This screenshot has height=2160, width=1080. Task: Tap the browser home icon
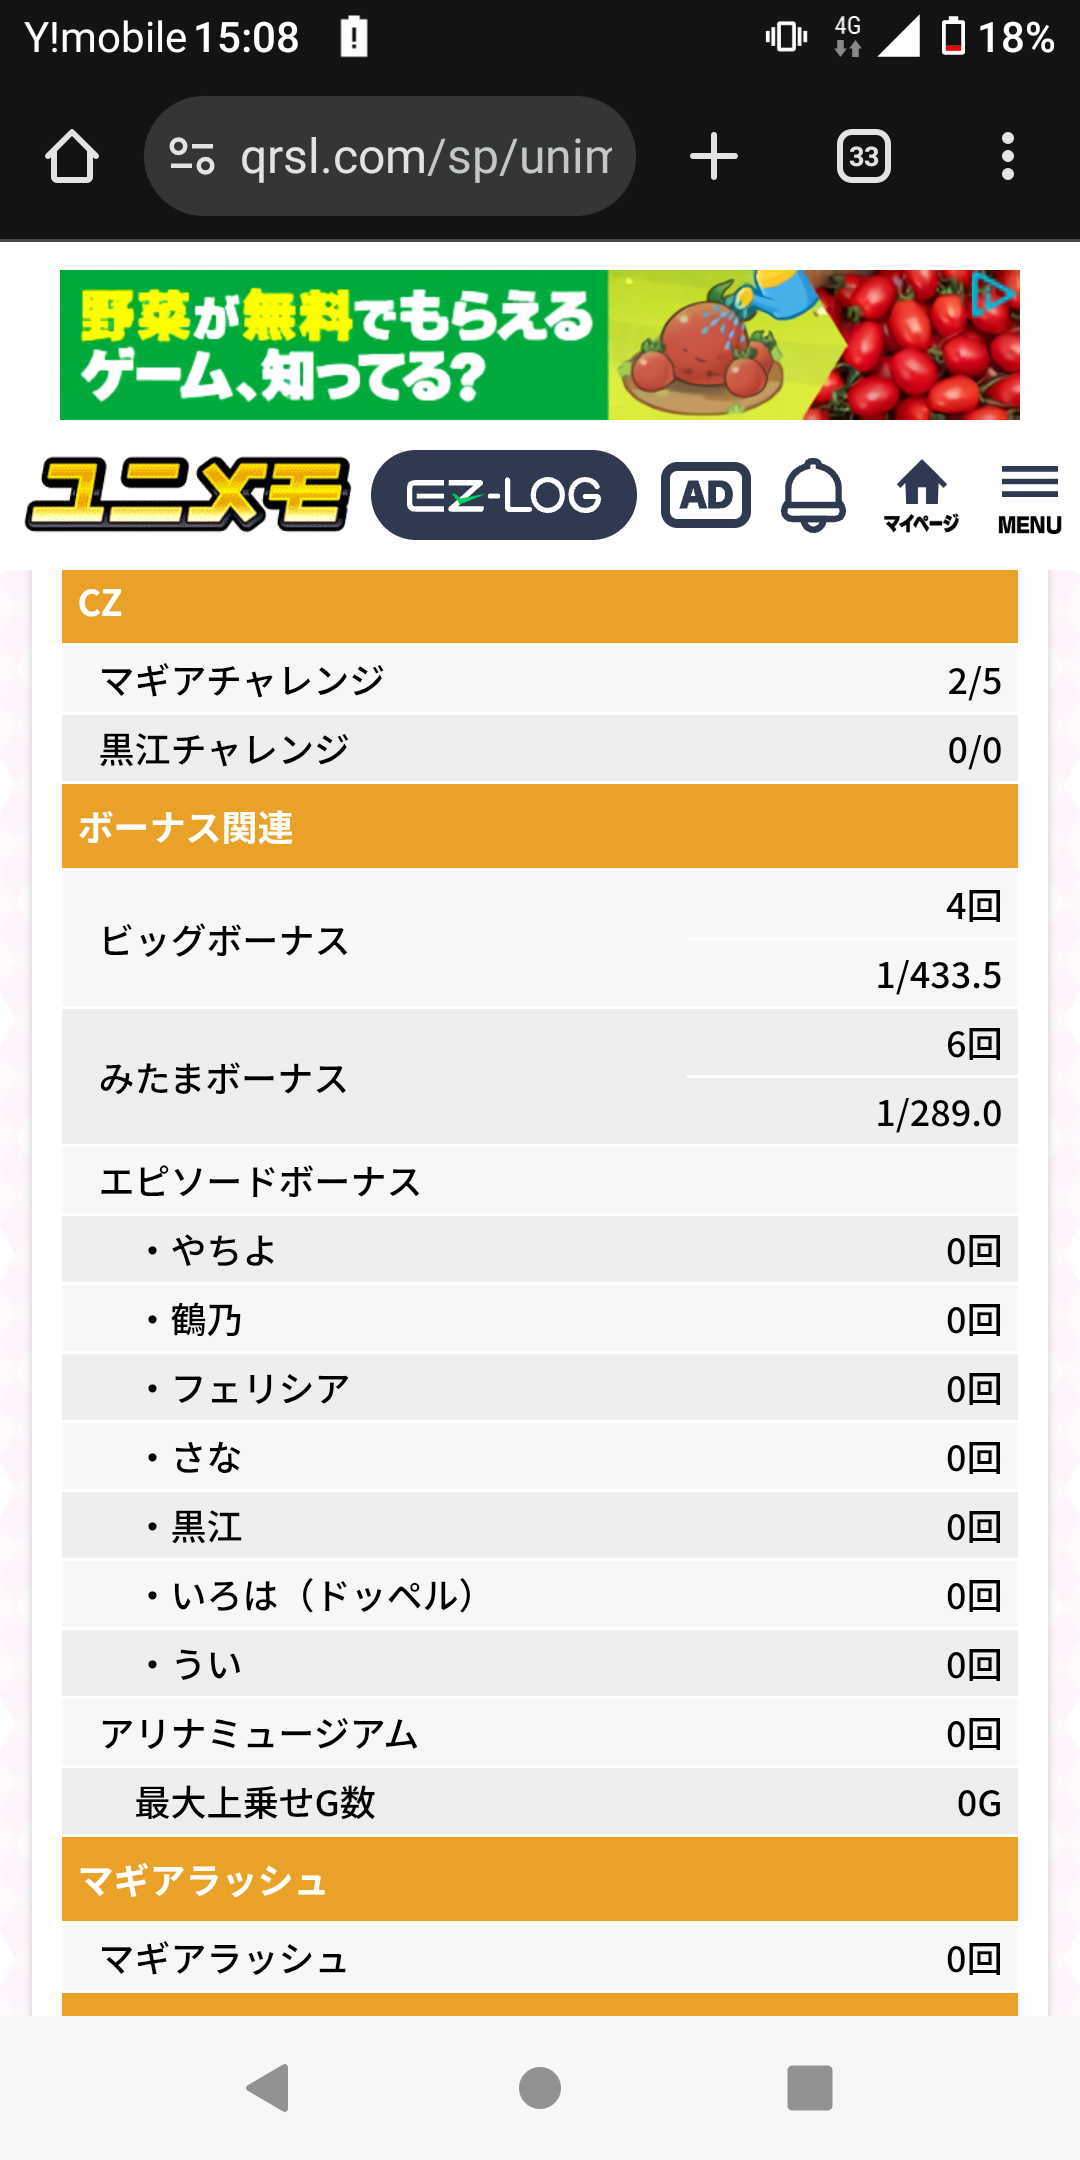click(x=72, y=157)
